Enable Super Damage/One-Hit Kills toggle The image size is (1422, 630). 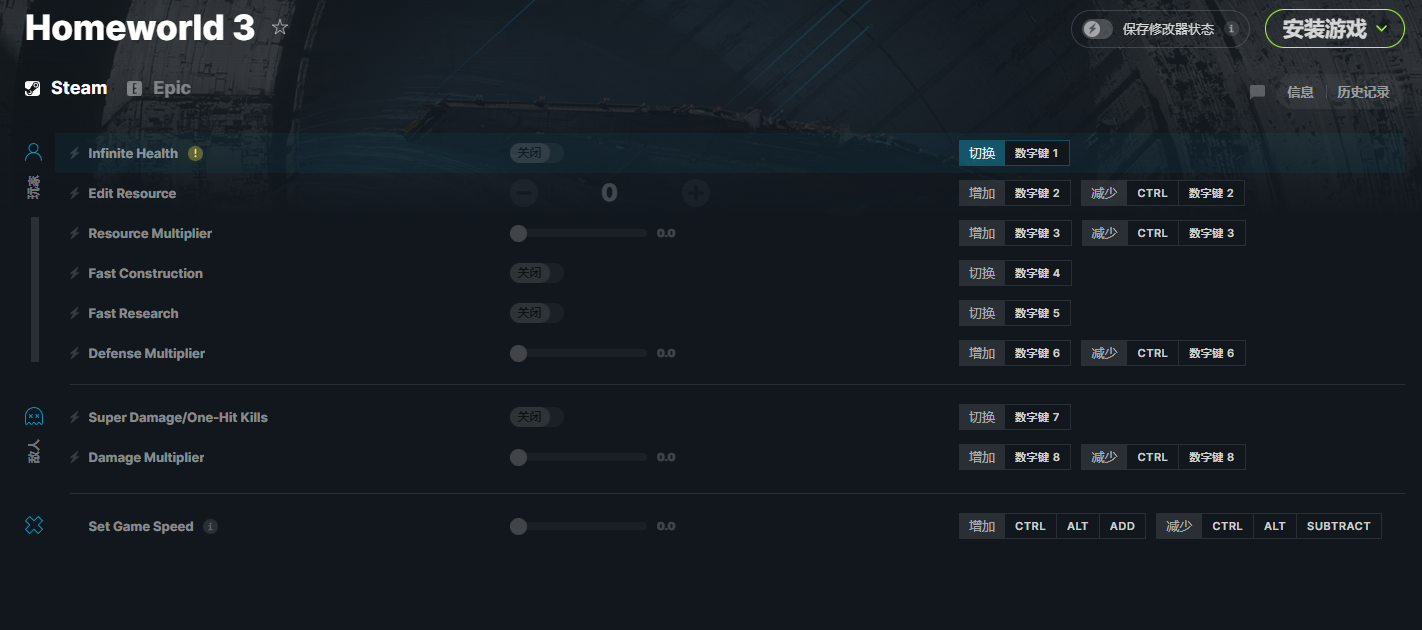(x=537, y=417)
